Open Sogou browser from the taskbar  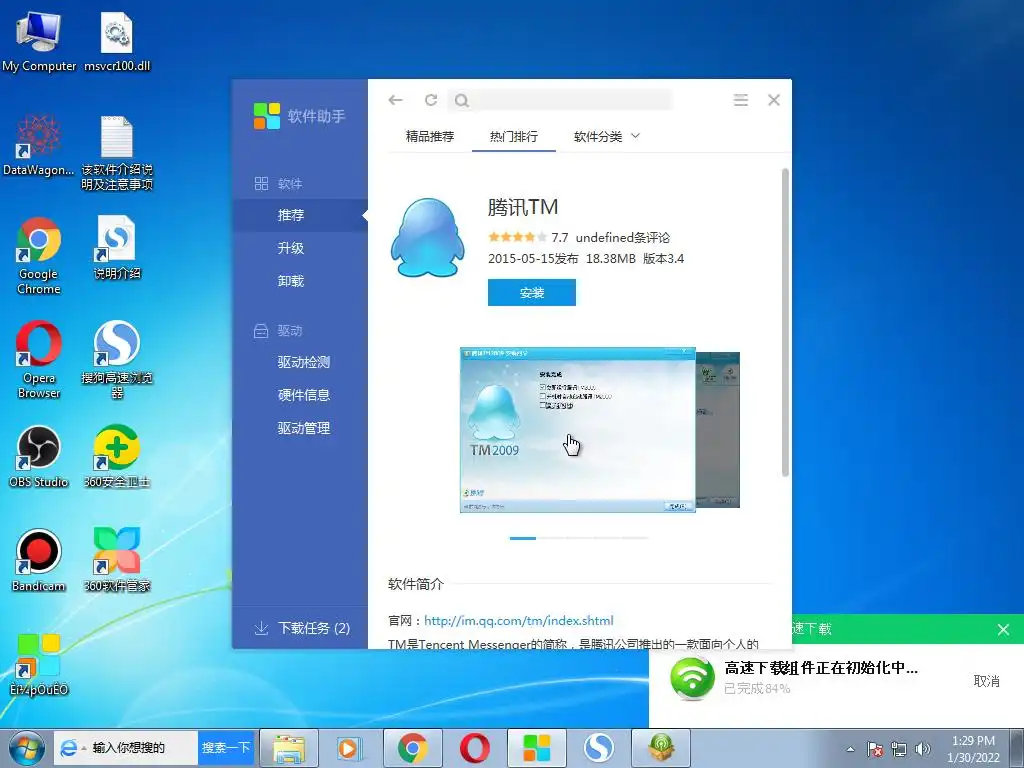click(x=598, y=748)
